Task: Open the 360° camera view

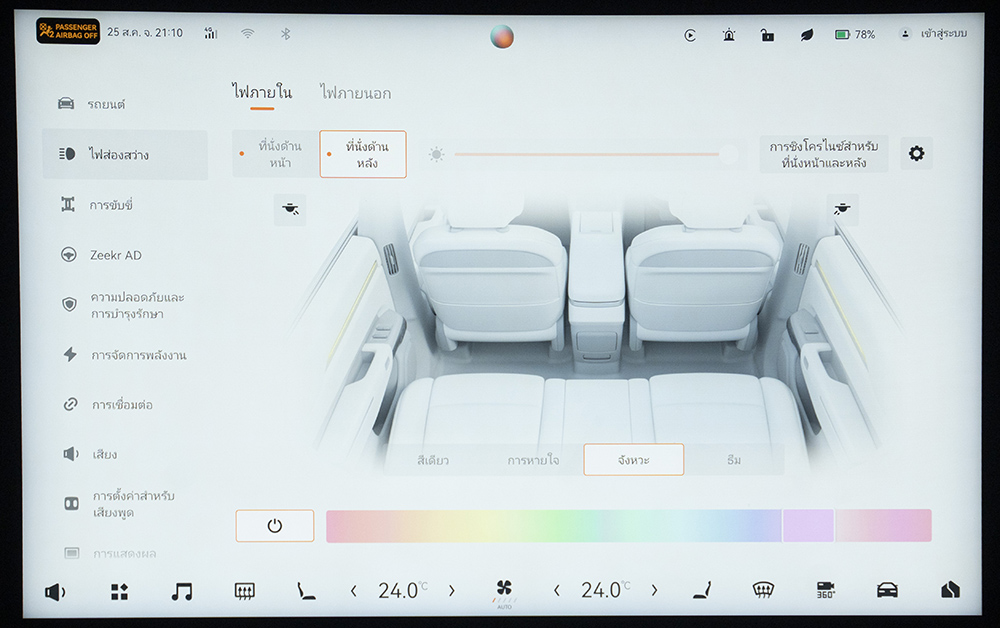Action: [825, 590]
